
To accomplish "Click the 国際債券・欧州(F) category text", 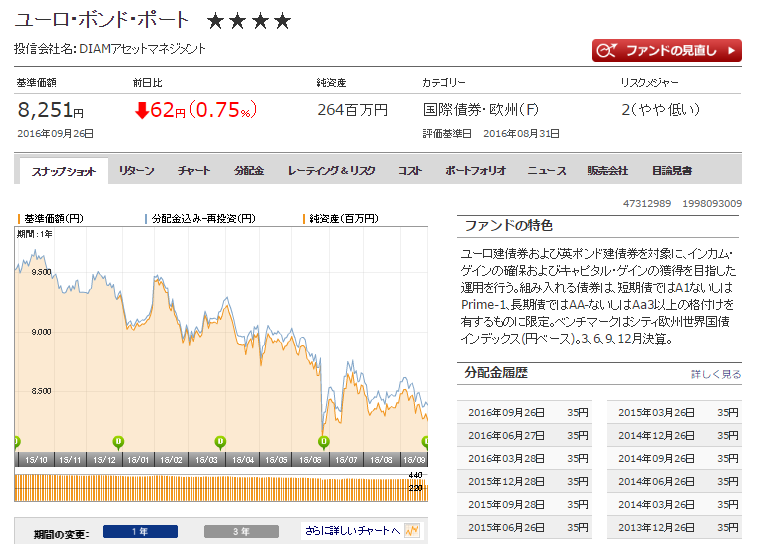I will pos(481,110).
